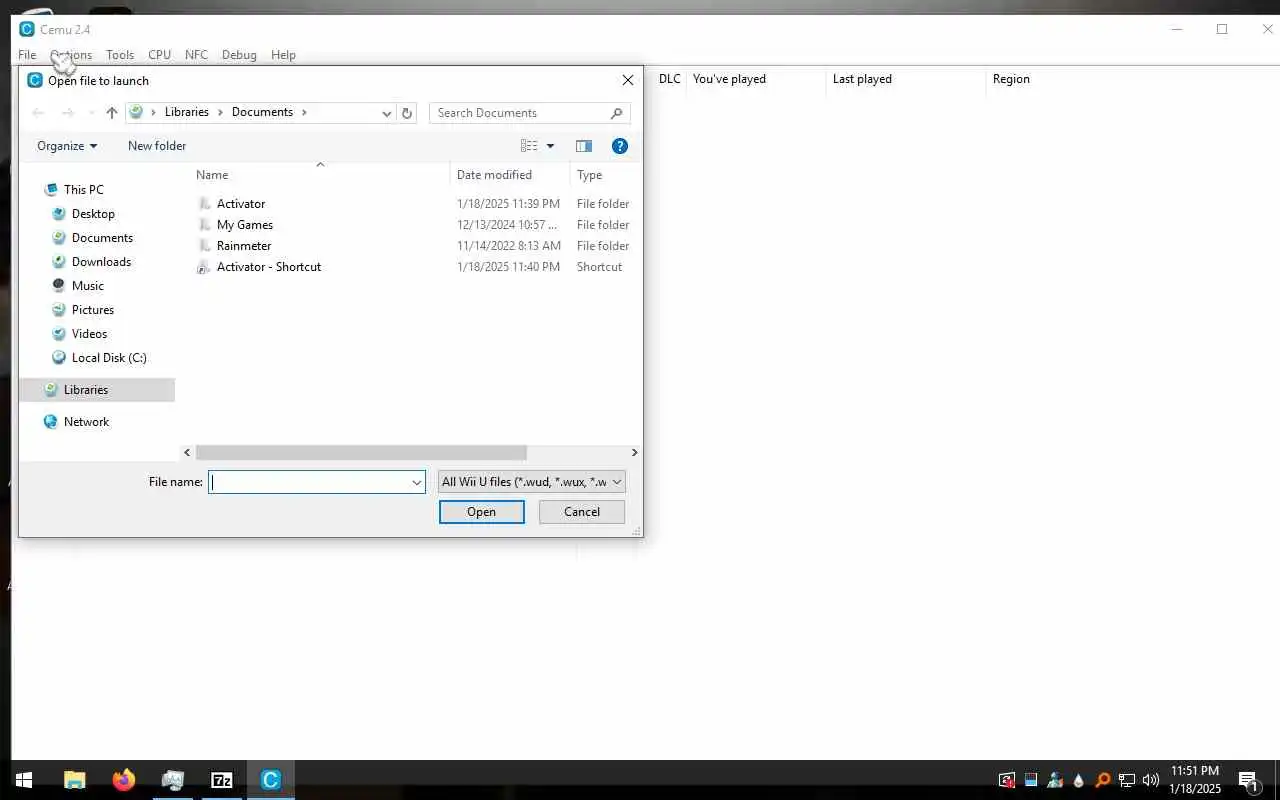
Task: Open the Options menu in Cemu
Action: 71,55
